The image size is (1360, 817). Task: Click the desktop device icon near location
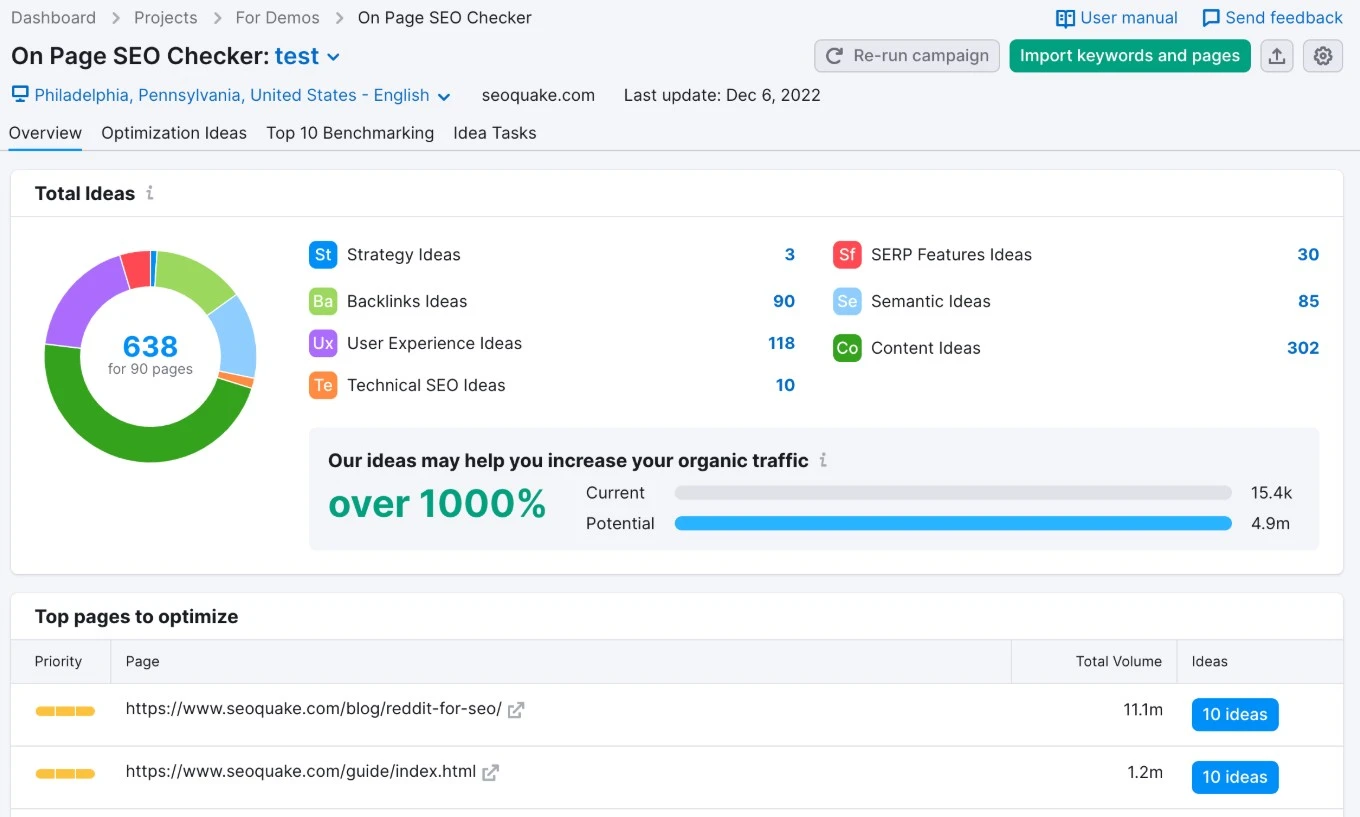tap(20, 95)
